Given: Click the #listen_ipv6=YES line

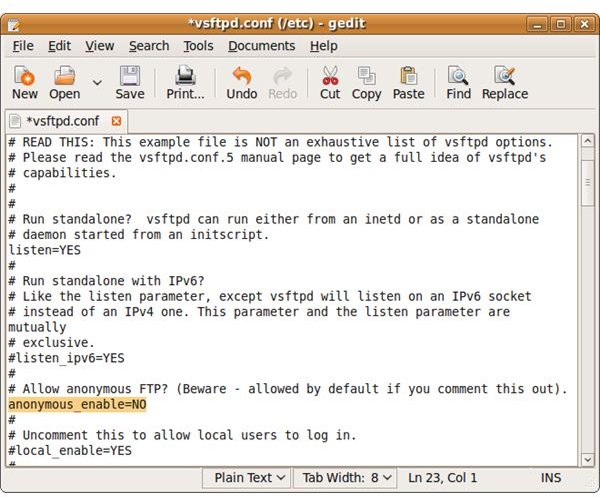Looking at the screenshot, I should (66, 358).
